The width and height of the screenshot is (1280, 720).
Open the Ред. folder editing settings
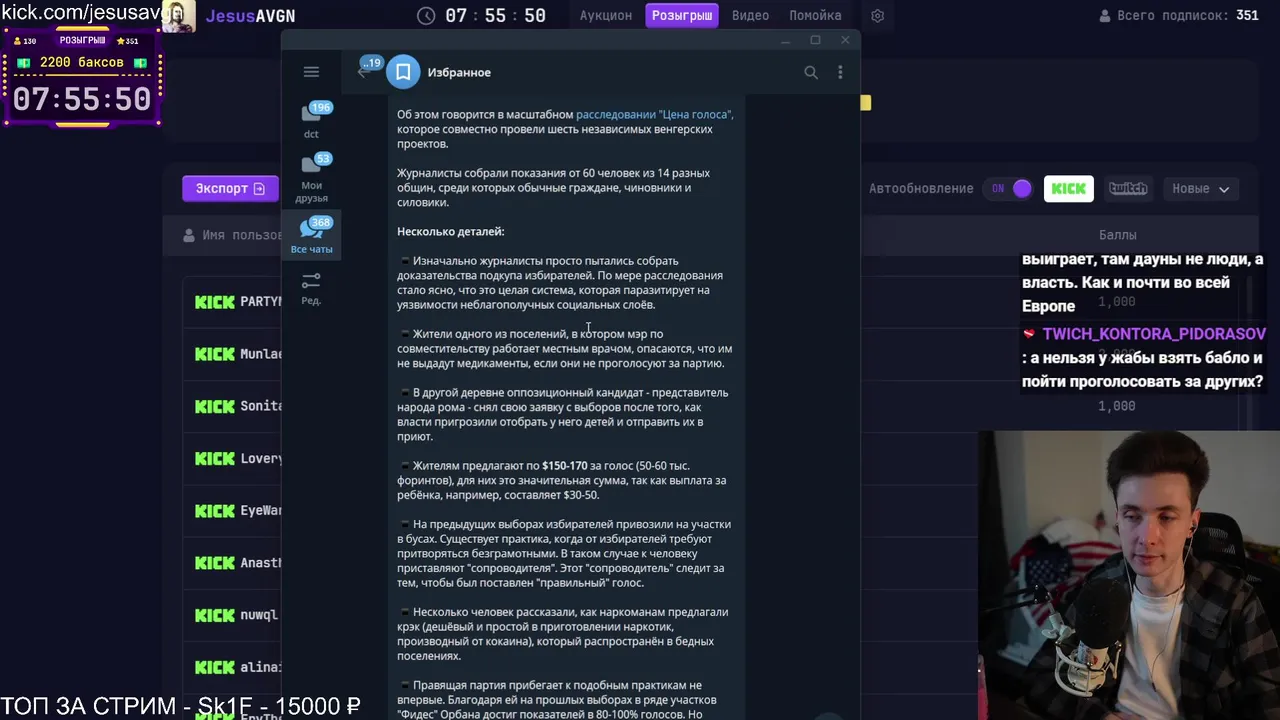(x=311, y=288)
